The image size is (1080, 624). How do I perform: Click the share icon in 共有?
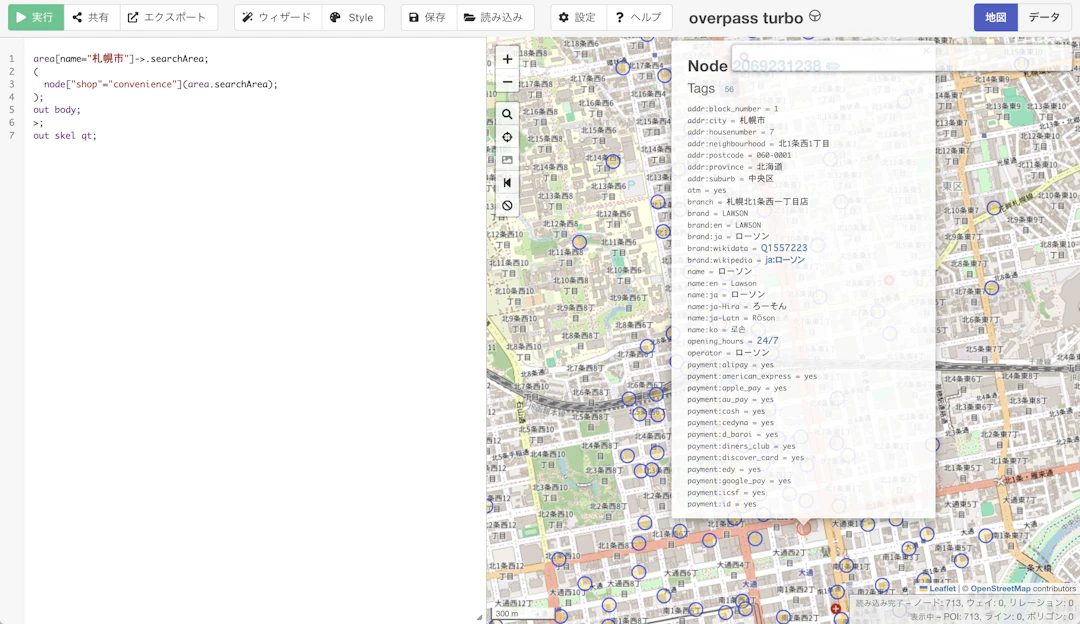77,17
